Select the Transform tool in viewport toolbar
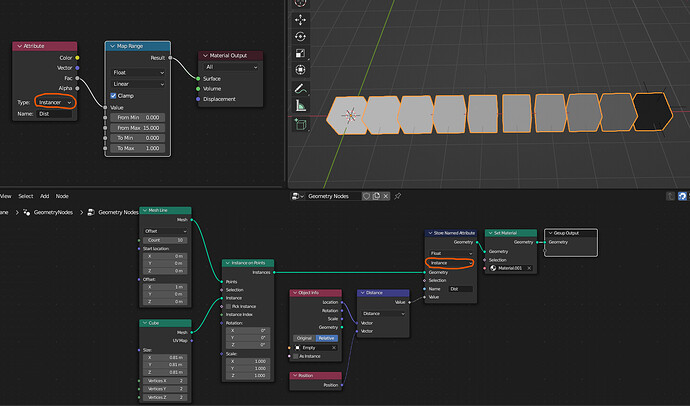This screenshot has height=406, width=690. 301,70
